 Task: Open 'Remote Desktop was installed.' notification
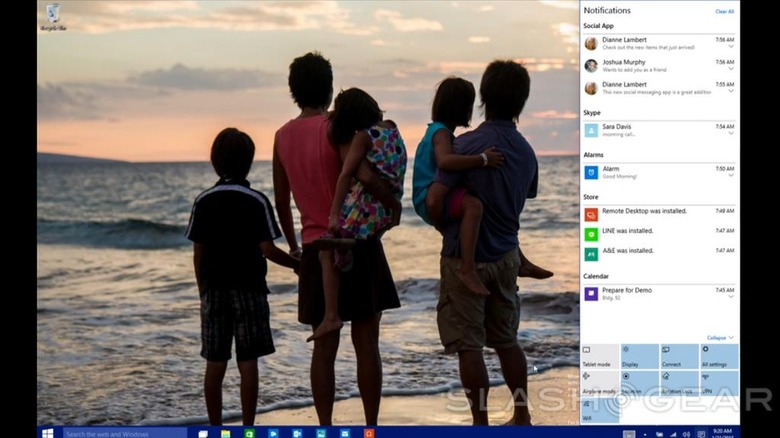coord(645,211)
